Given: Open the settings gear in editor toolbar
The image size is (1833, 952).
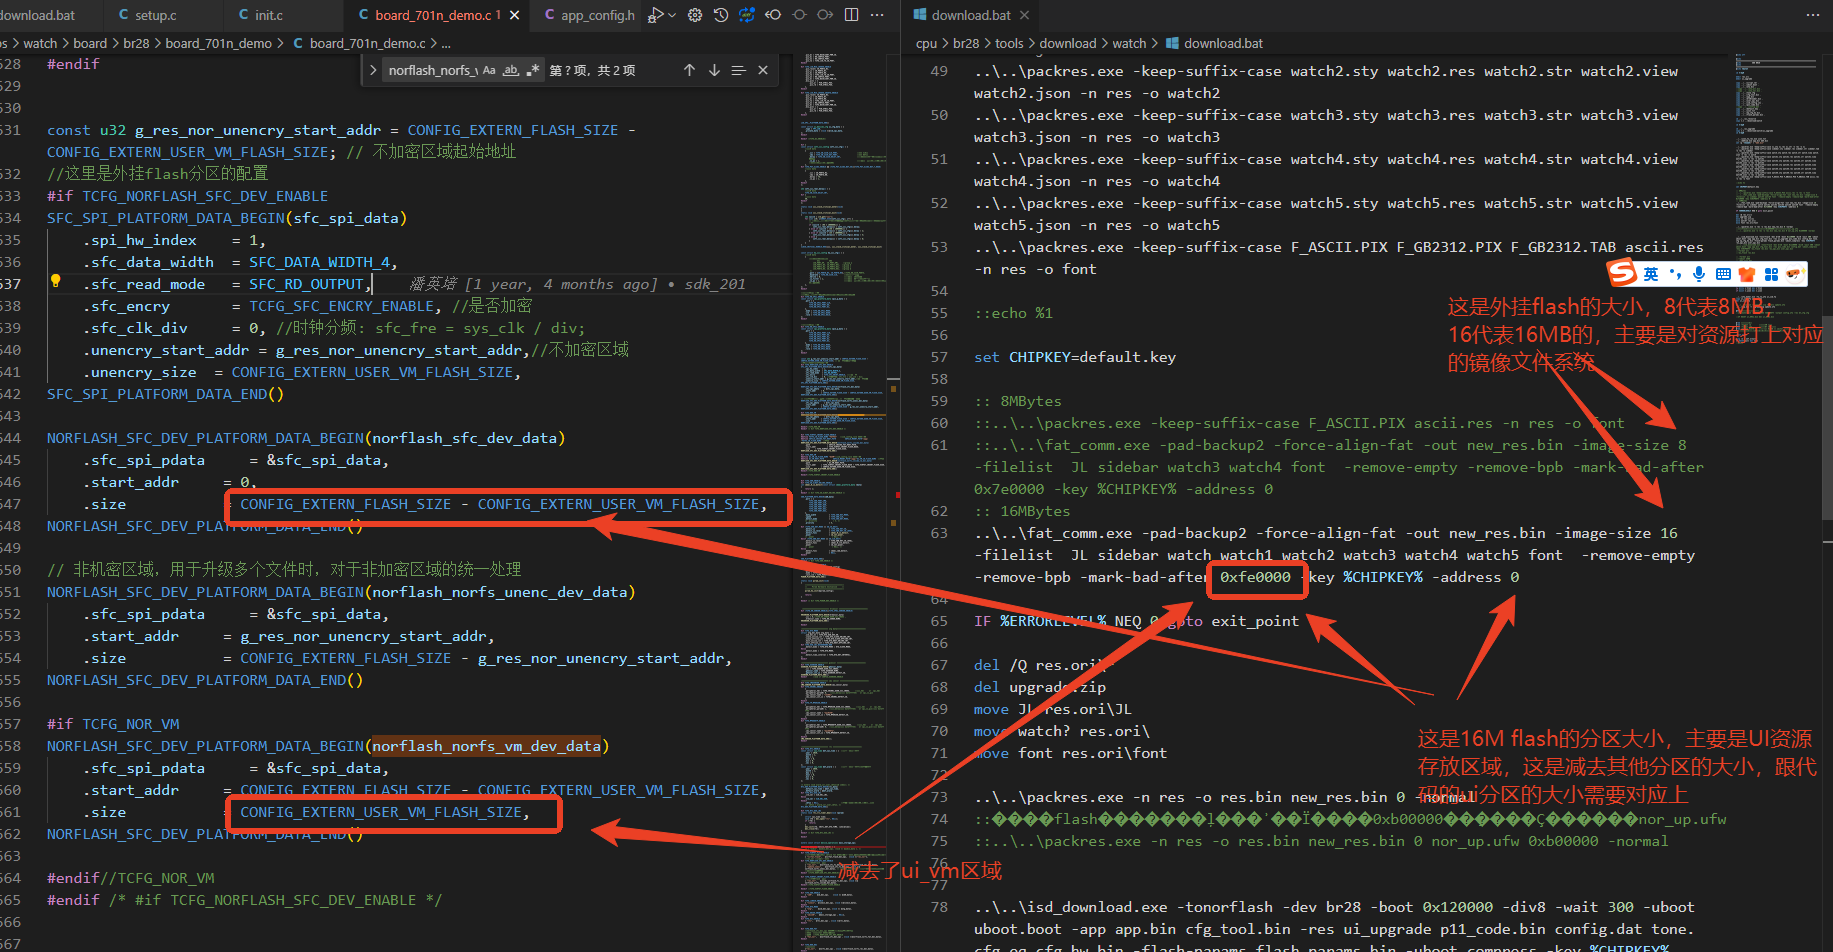Looking at the screenshot, I should point(695,15).
